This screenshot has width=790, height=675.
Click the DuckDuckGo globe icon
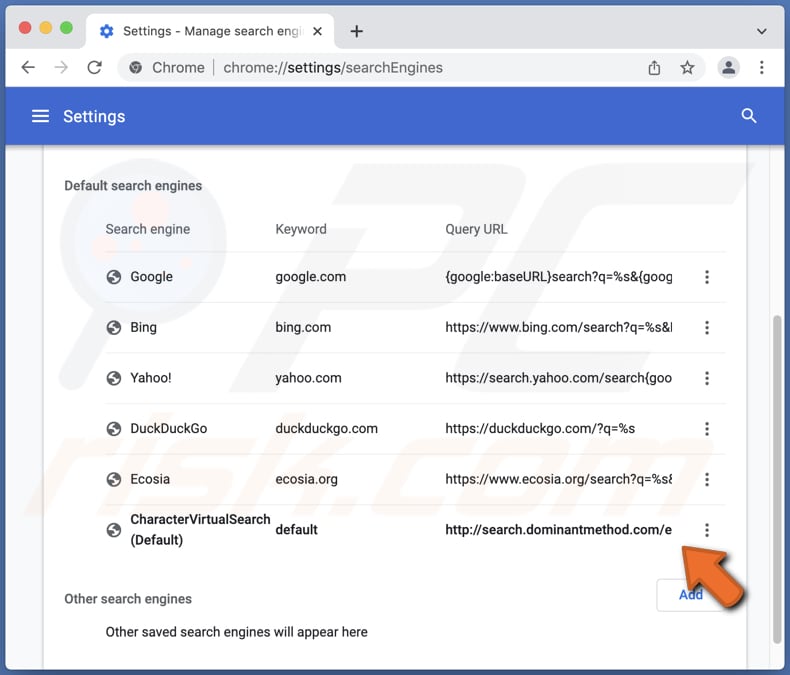click(x=114, y=429)
